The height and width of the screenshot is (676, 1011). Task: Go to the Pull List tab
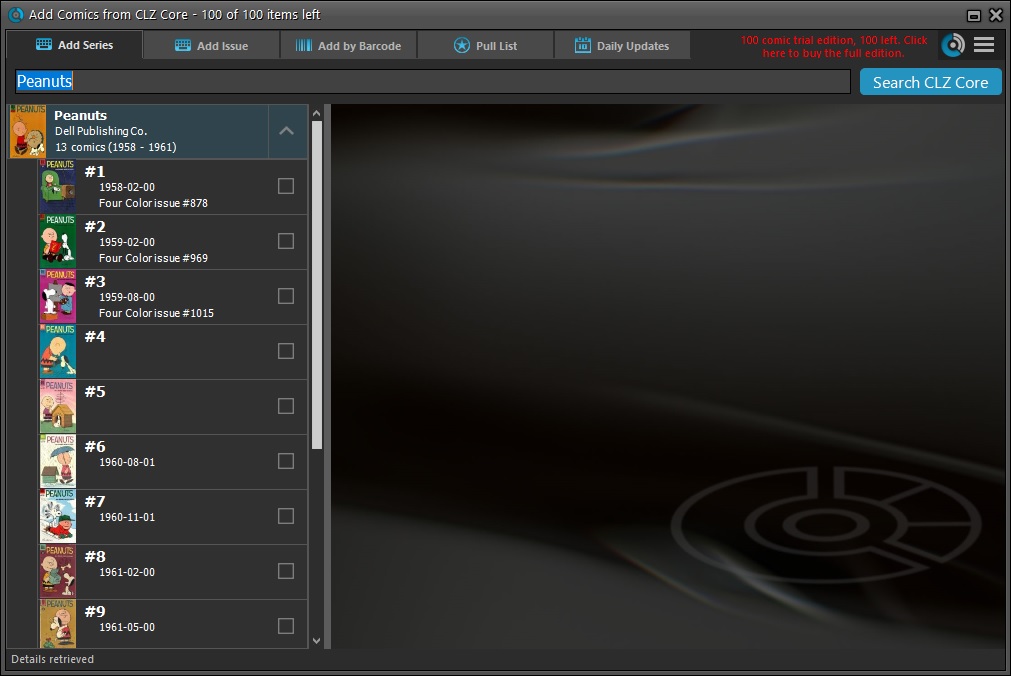(x=485, y=46)
